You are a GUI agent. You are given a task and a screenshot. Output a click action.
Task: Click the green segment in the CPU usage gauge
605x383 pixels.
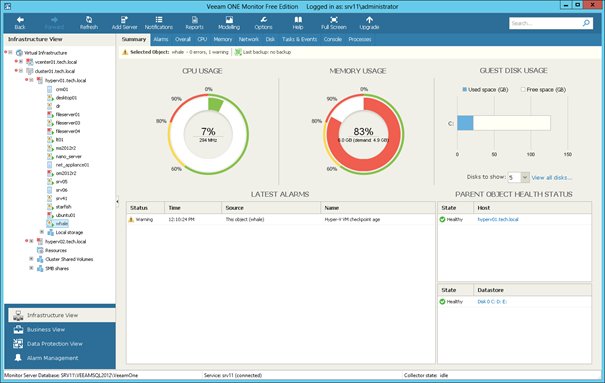point(215,105)
